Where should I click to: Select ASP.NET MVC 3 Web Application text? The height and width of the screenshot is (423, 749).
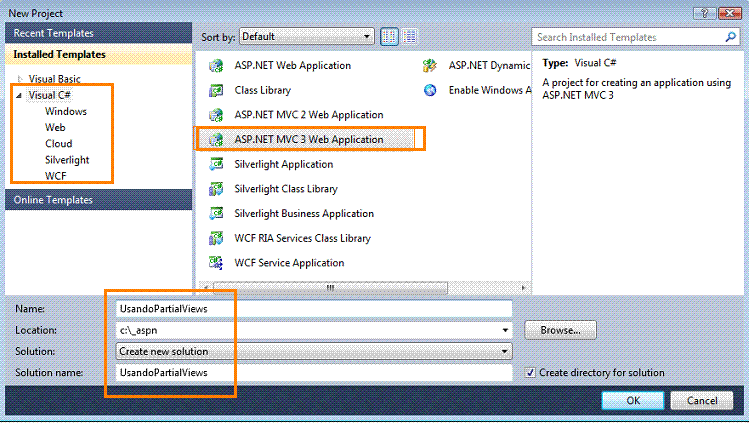coord(309,139)
